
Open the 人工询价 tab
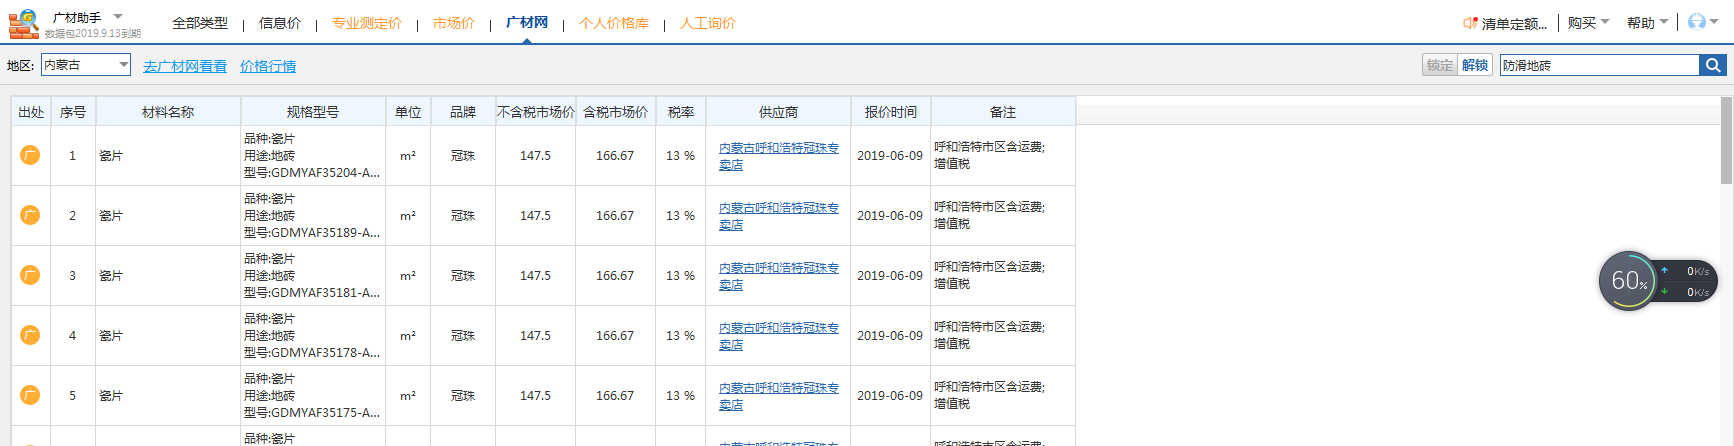[708, 23]
